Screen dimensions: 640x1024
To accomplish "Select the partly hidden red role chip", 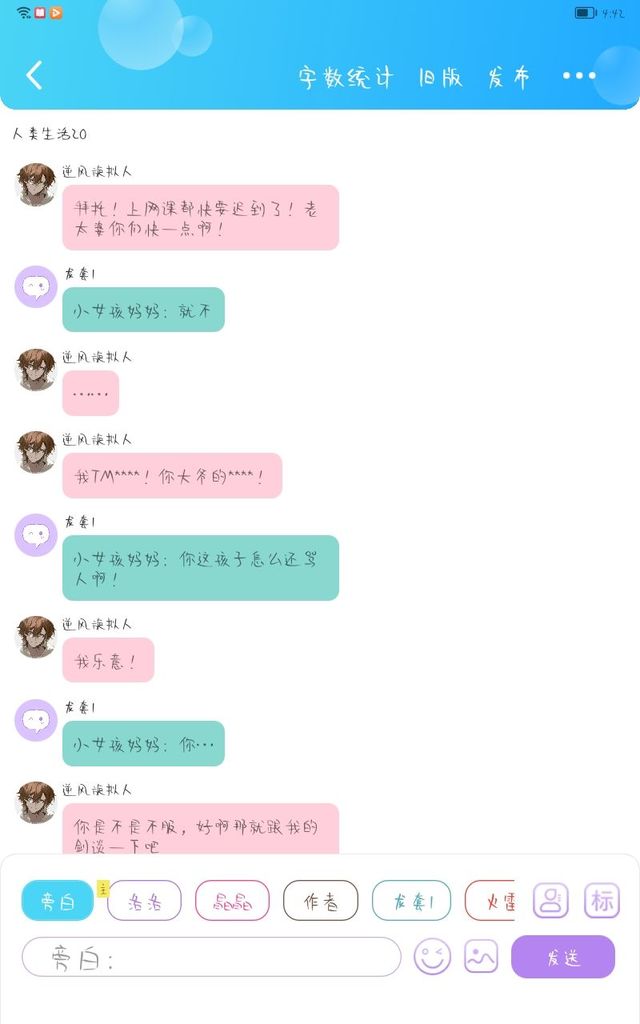I will tap(490, 901).
